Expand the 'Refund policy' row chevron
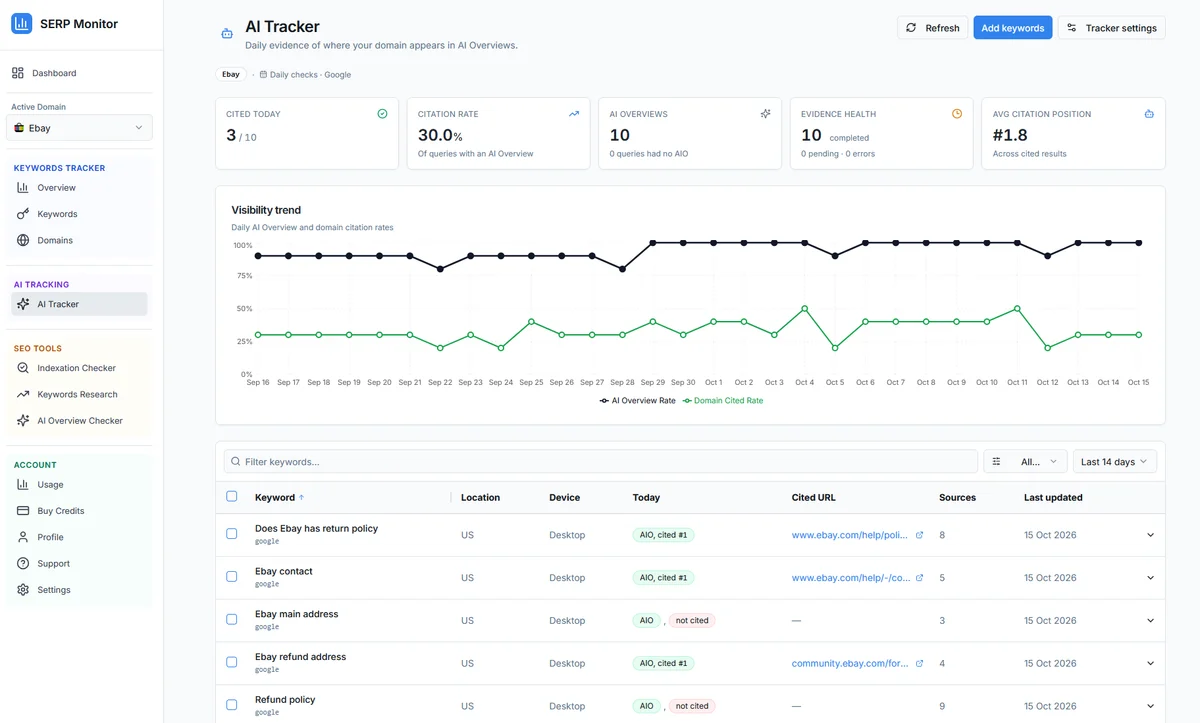The width and height of the screenshot is (1200, 723). [1150, 706]
